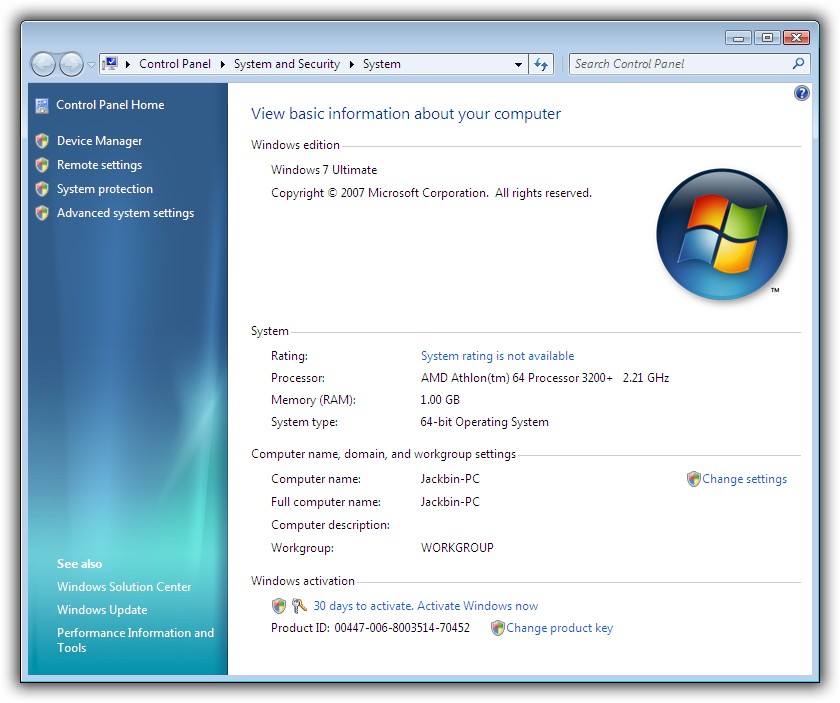840x703 pixels.
Task: Click the keys icon by activation link
Action: coord(299,606)
